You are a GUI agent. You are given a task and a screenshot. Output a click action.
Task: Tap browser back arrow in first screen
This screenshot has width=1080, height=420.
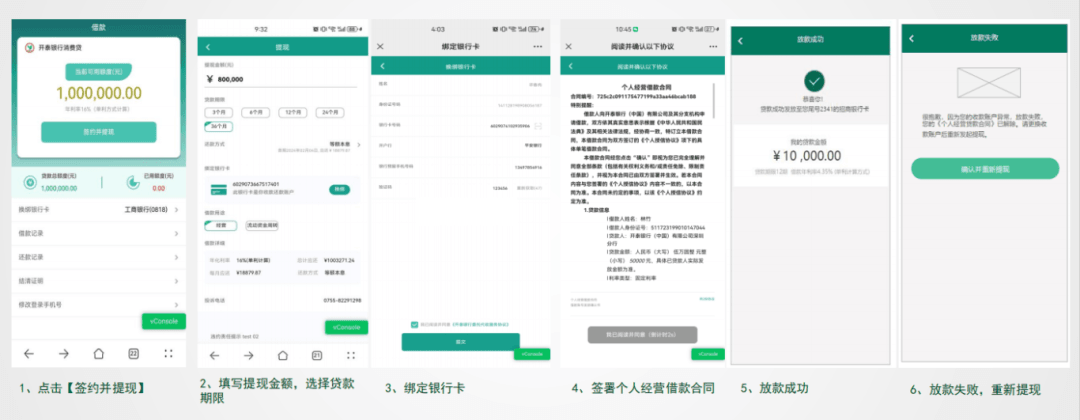28,354
